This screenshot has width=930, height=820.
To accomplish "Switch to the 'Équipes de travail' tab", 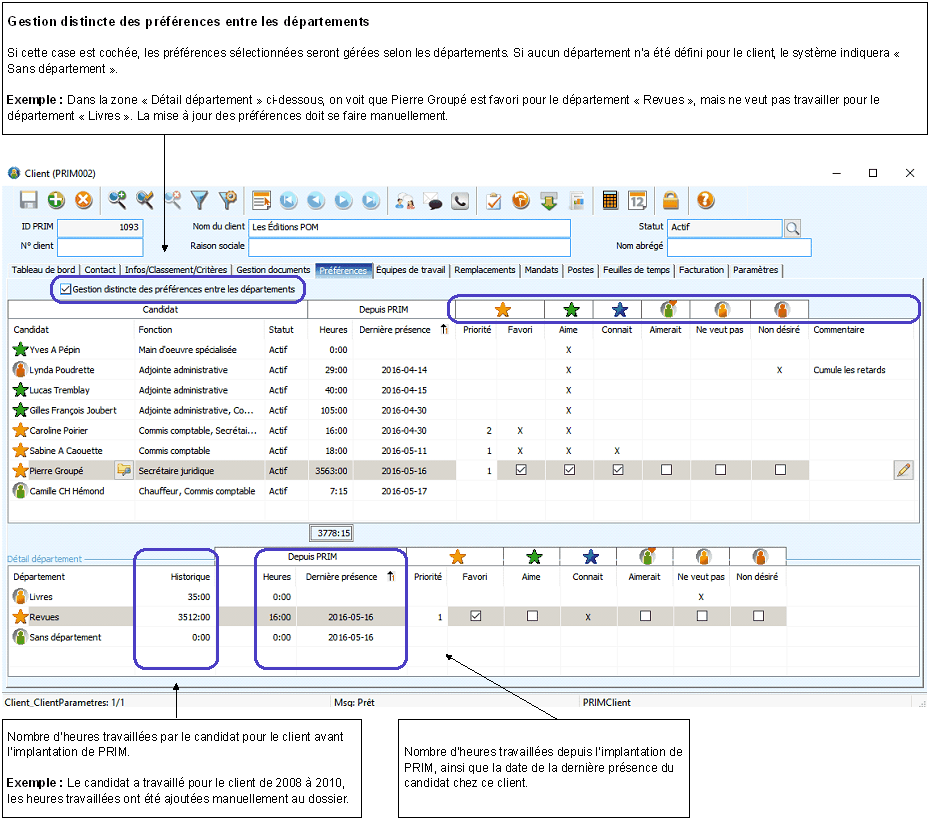I will coord(410,270).
